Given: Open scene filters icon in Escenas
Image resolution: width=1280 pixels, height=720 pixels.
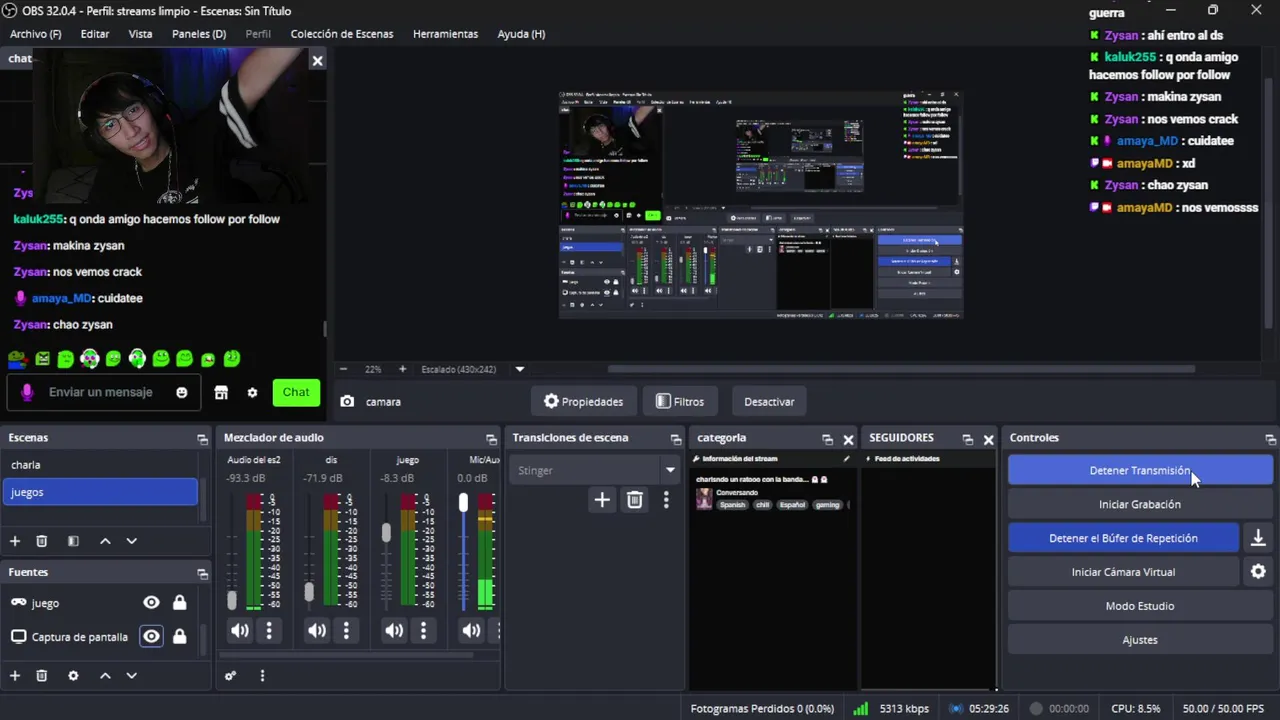Looking at the screenshot, I should click(73, 541).
